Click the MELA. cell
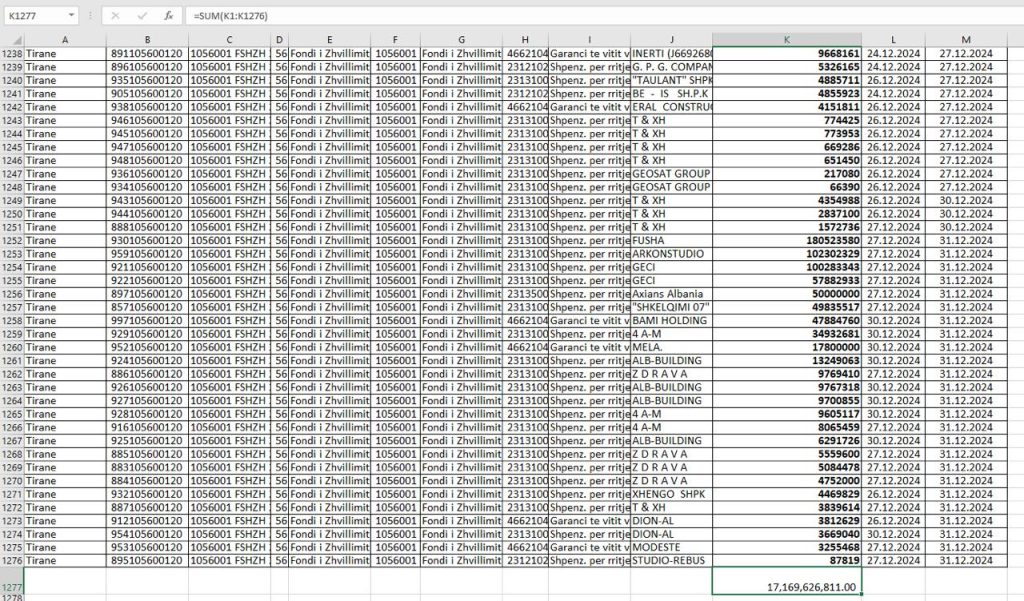The width and height of the screenshot is (1024, 601). point(671,347)
